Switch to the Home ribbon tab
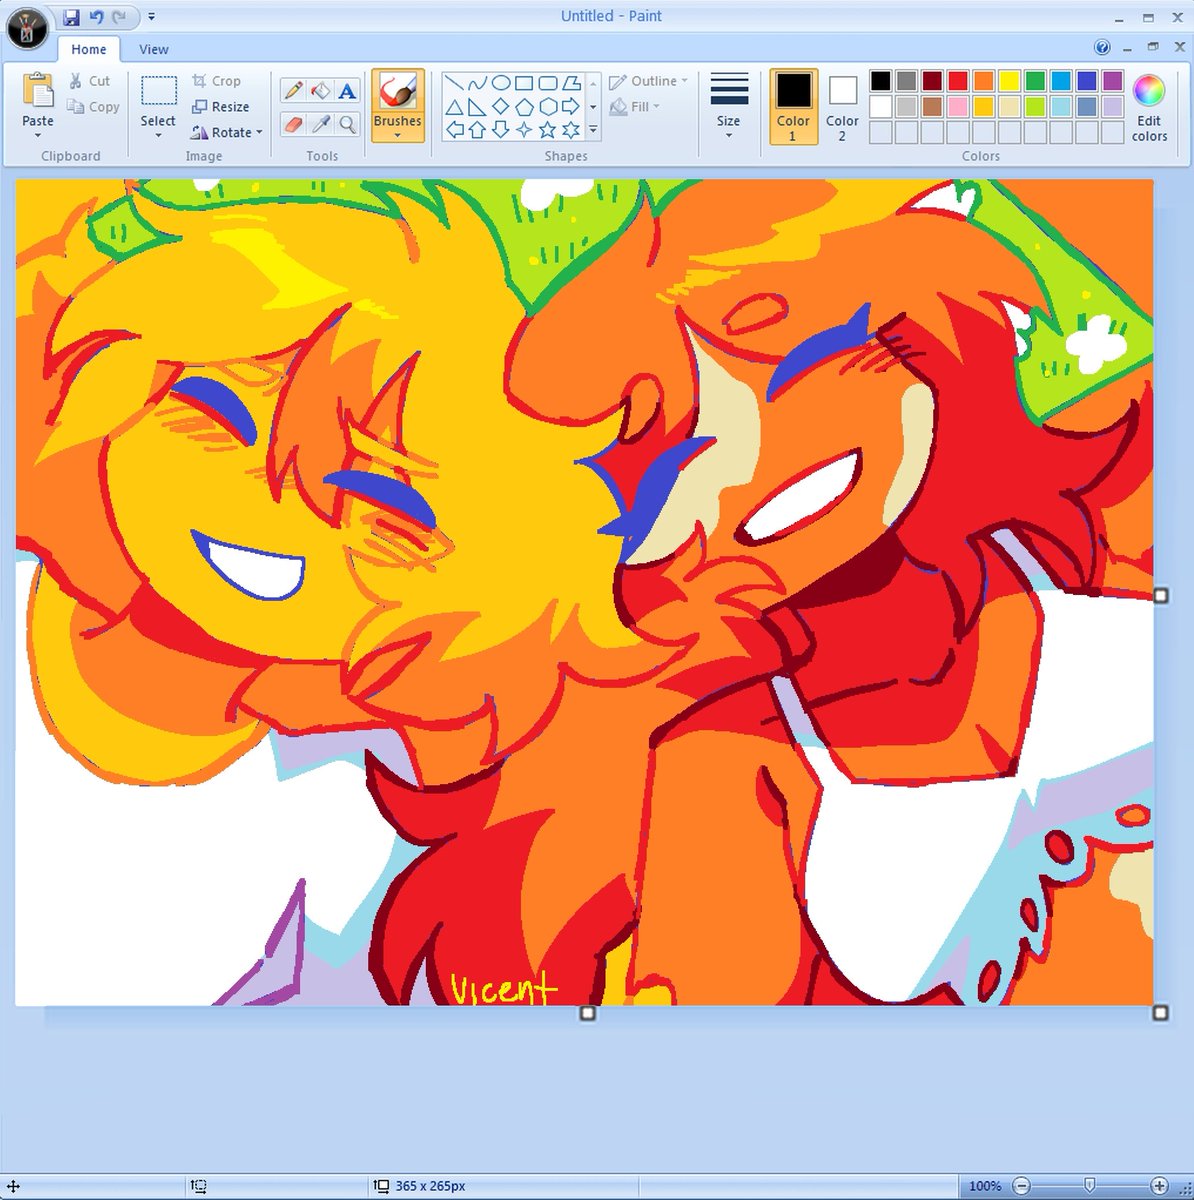This screenshot has width=1194, height=1200. (89, 49)
